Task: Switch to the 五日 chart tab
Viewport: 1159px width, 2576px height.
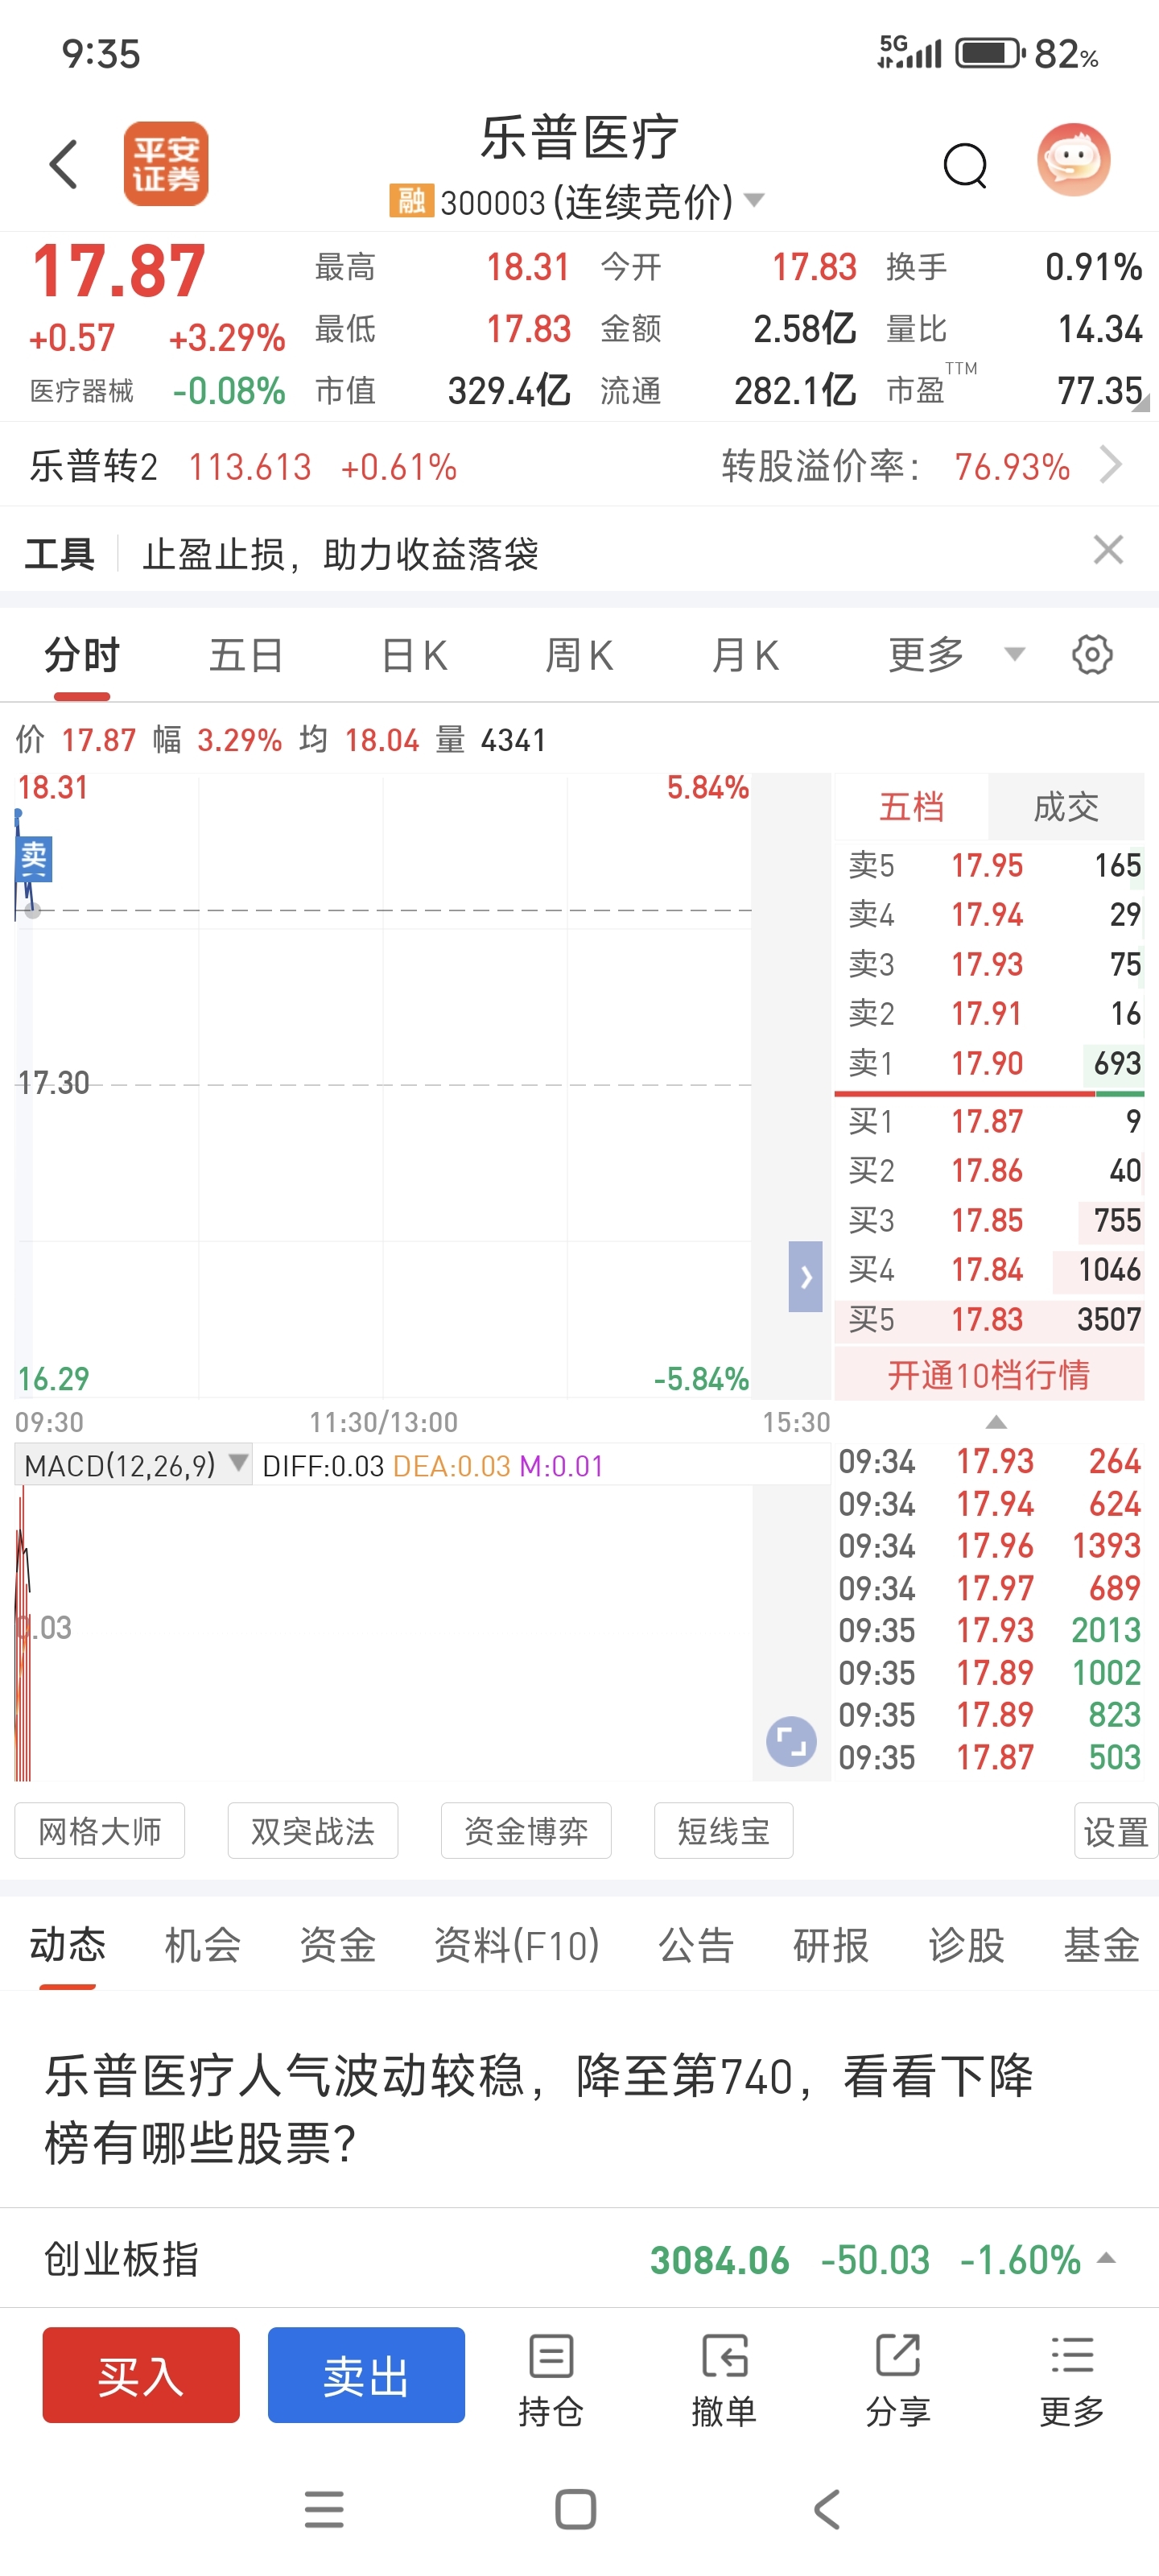Action: [x=246, y=656]
